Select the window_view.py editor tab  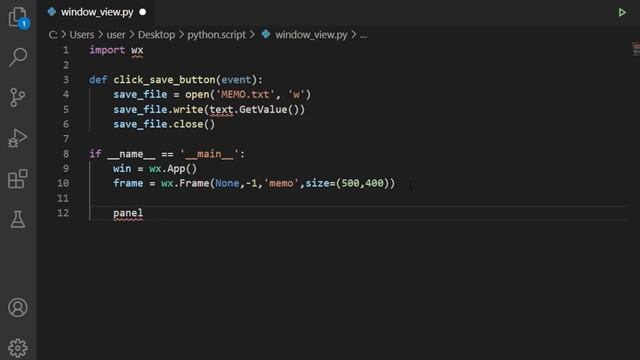97,12
